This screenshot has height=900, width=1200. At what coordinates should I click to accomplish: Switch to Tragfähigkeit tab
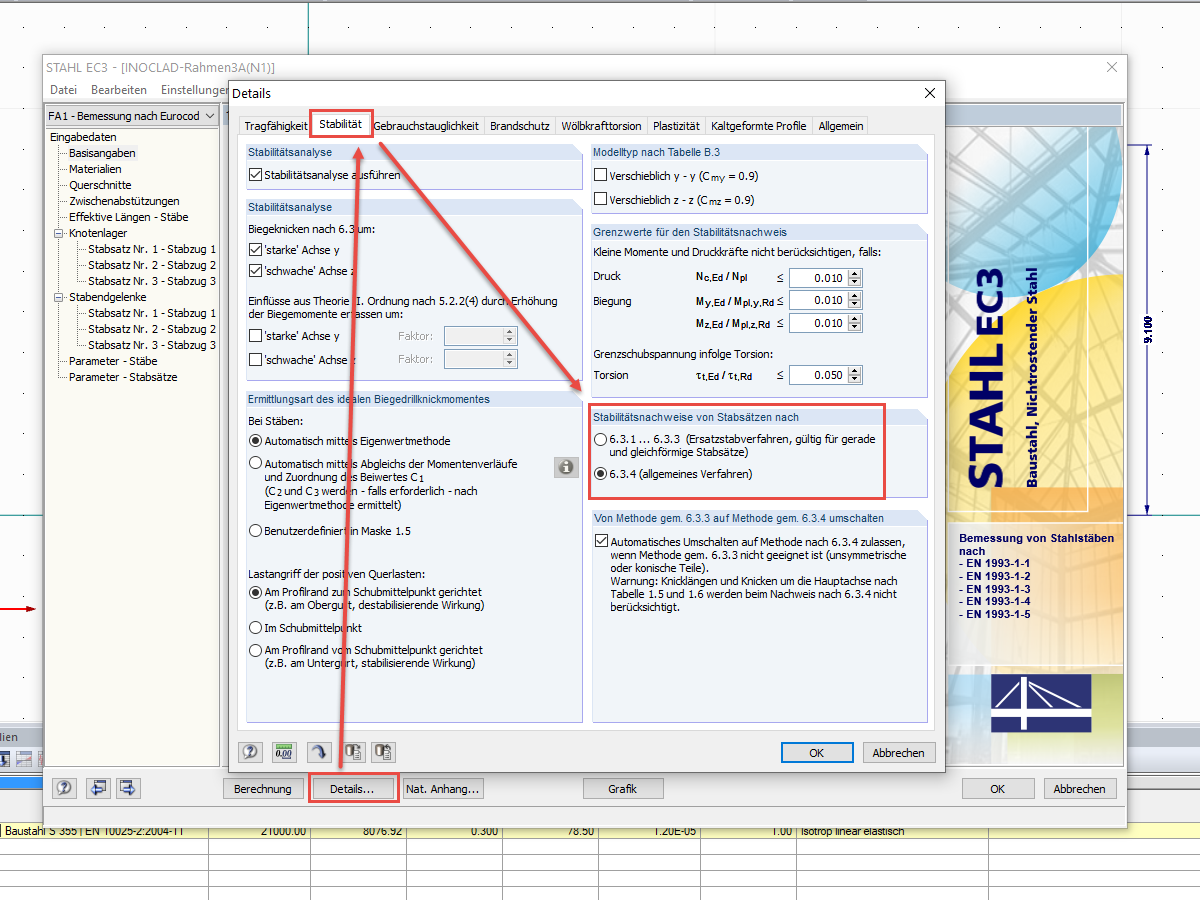coord(275,126)
